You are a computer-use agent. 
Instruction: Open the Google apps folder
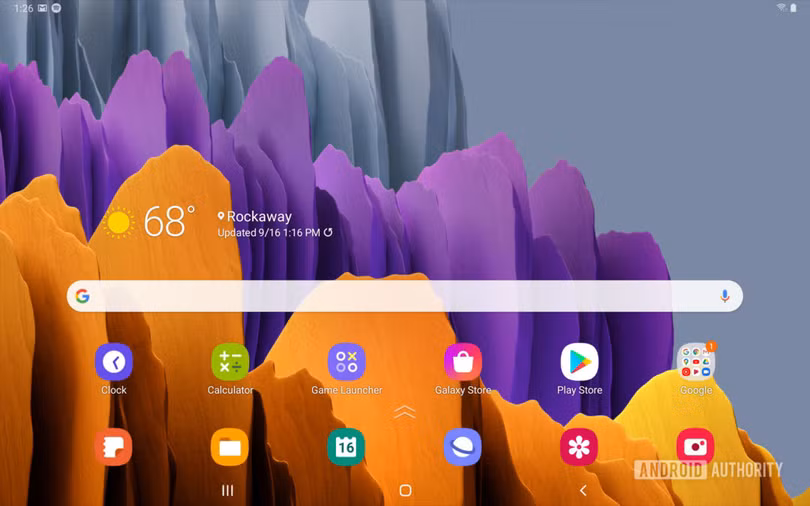(696, 362)
